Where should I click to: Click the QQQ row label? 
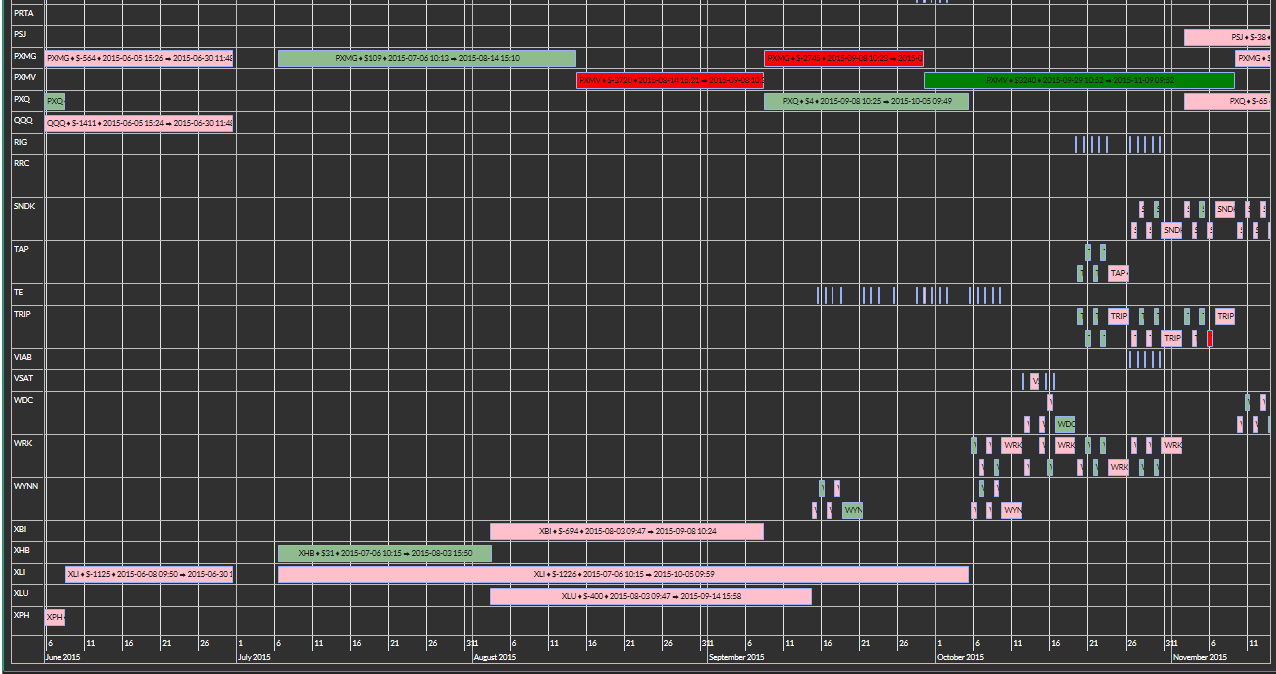coord(22,120)
